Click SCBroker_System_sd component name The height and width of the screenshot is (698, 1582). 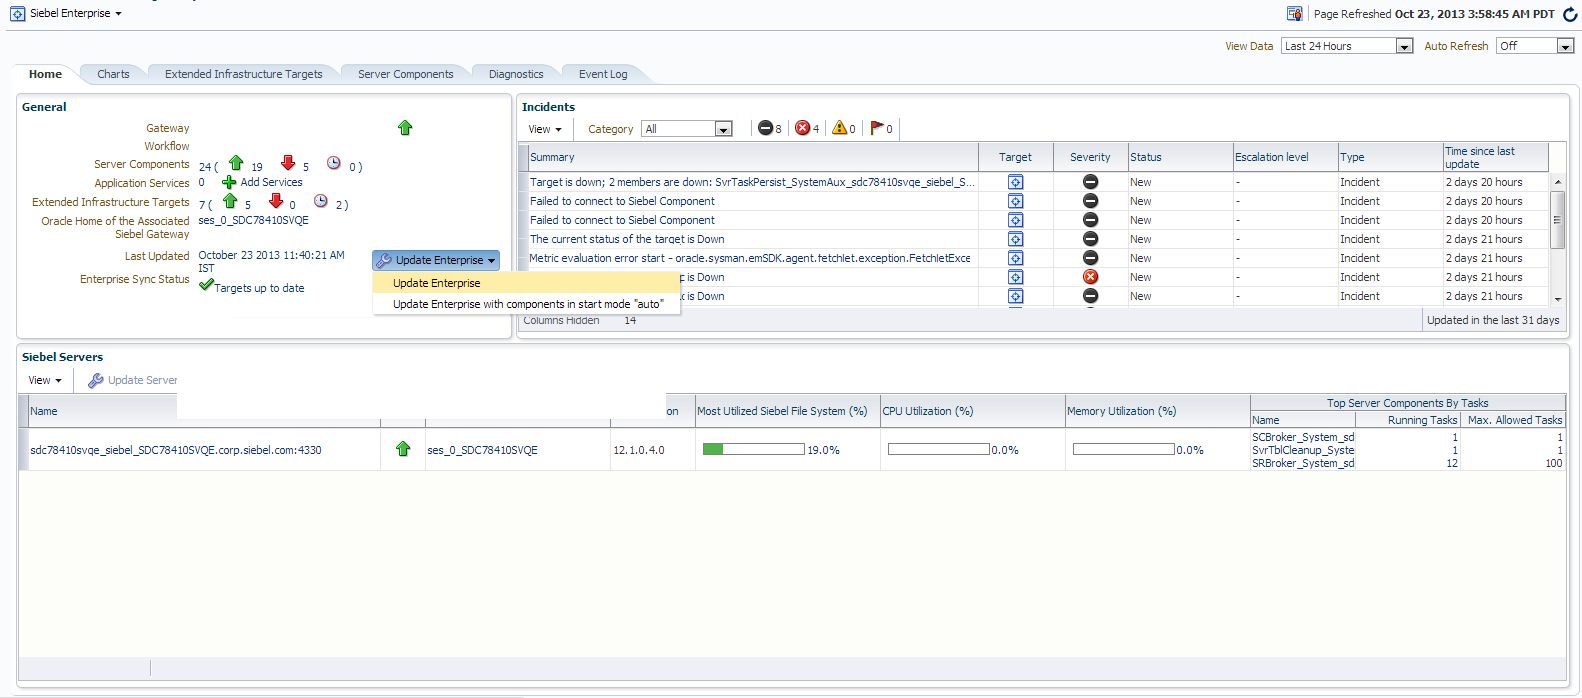point(1303,437)
